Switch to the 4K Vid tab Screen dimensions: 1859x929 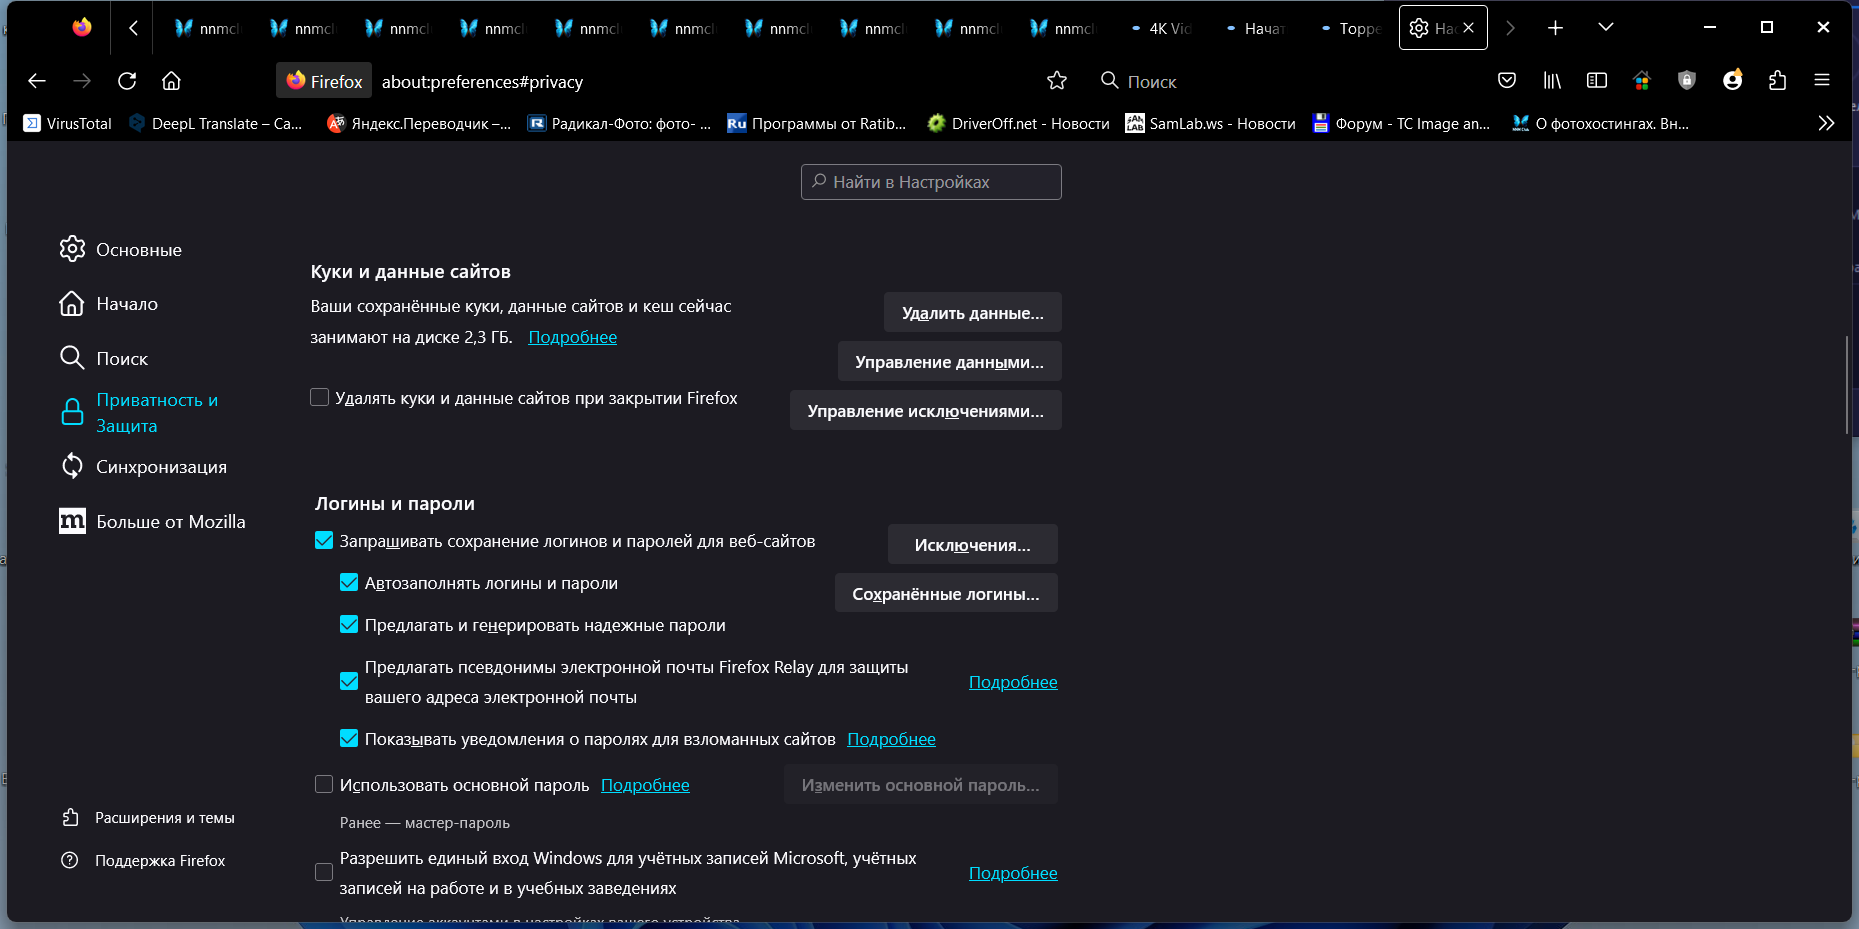(1161, 28)
